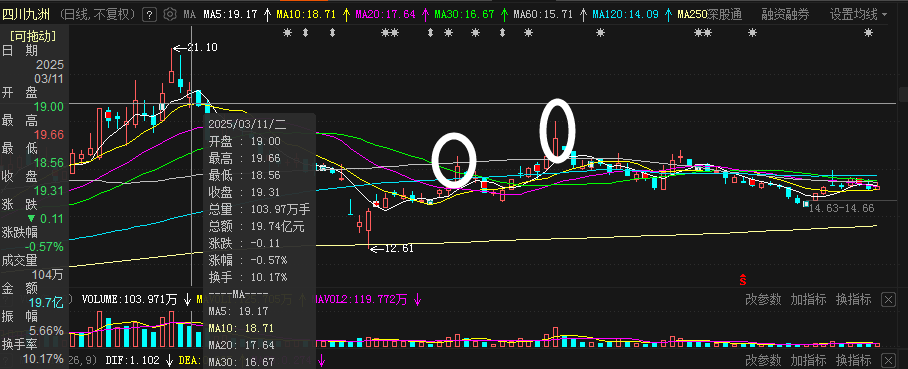Viewport: 908px width, 369px height.
Task: Close the MACD indicator panel with X
Action: coord(888,359)
